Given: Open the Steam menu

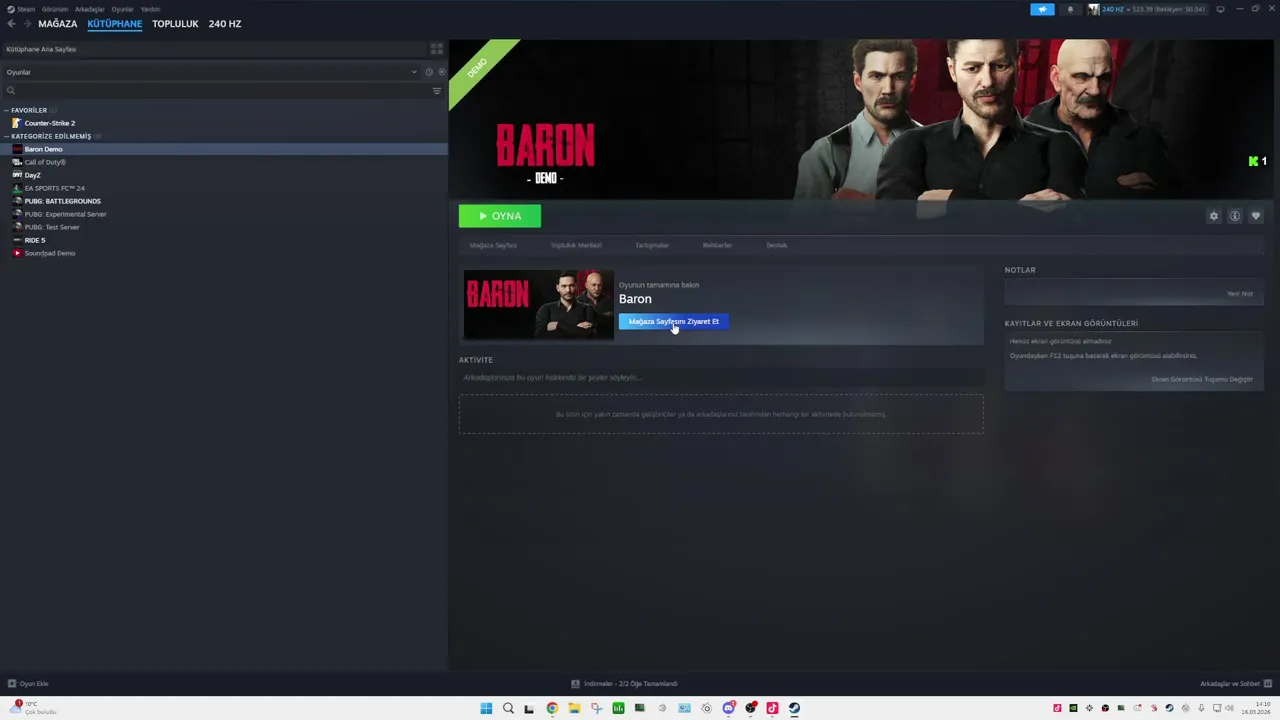Looking at the screenshot, I should coord(21,9).
